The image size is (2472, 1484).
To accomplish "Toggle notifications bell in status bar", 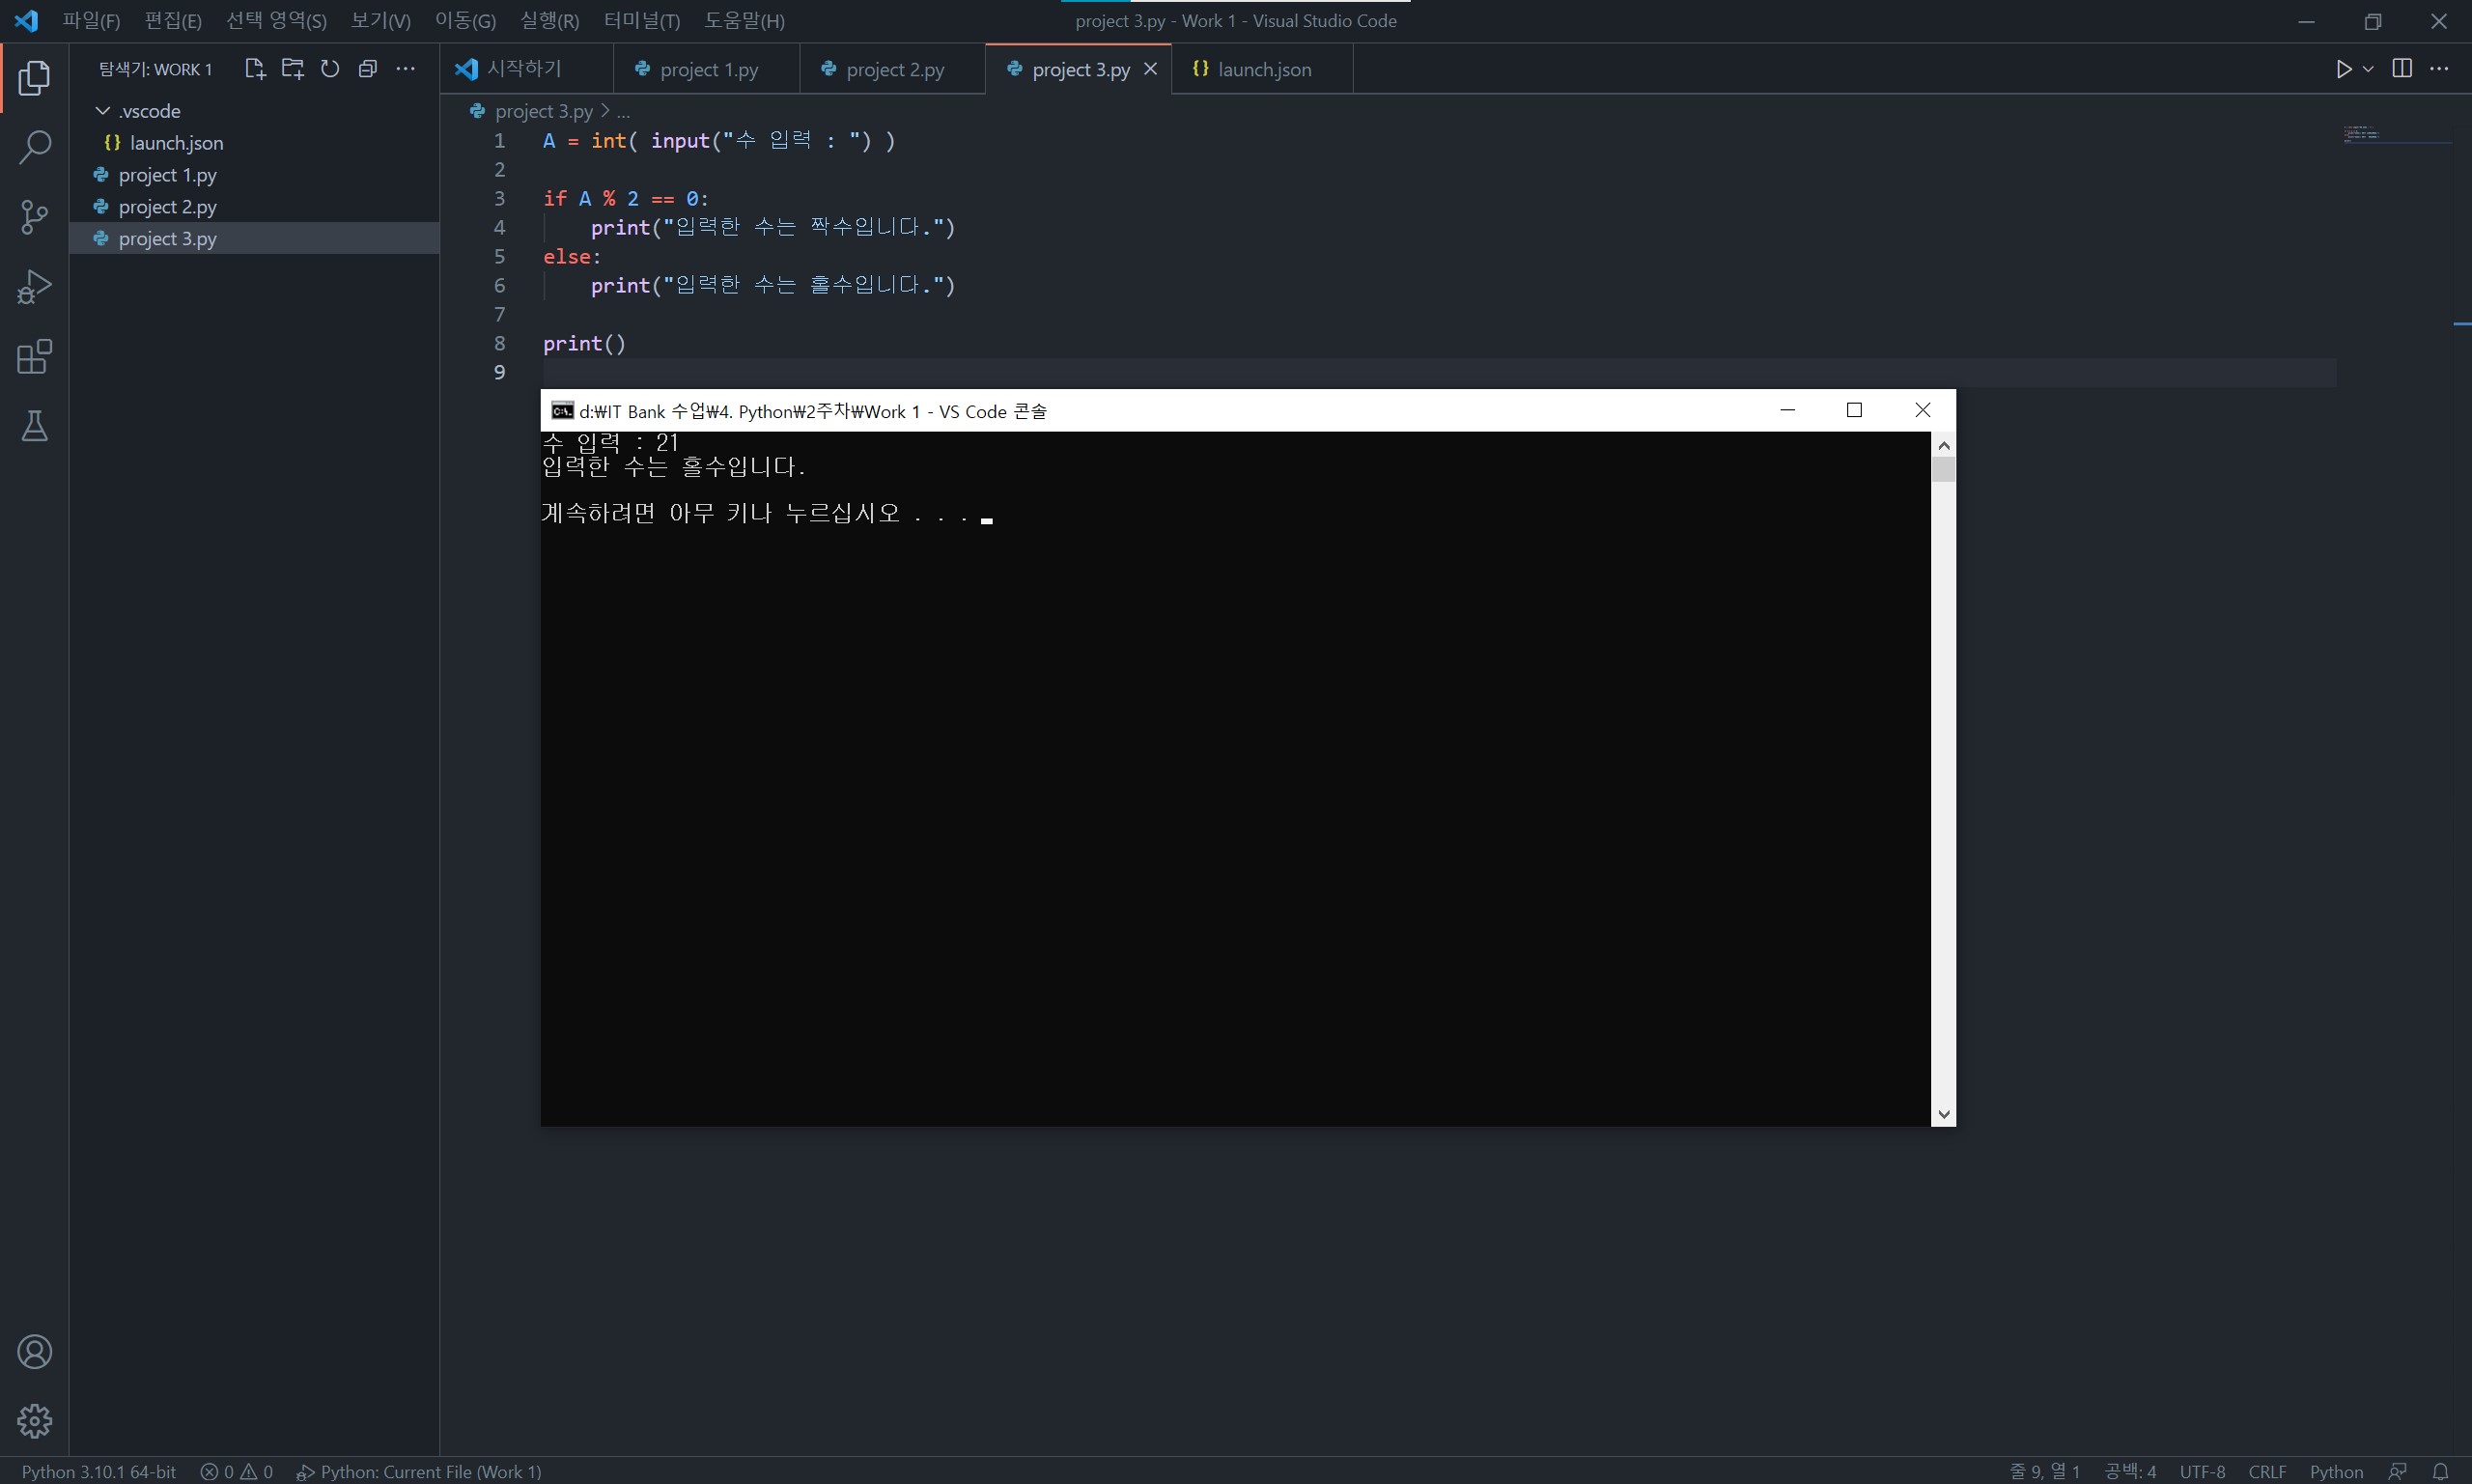I will [2440, 1471].
